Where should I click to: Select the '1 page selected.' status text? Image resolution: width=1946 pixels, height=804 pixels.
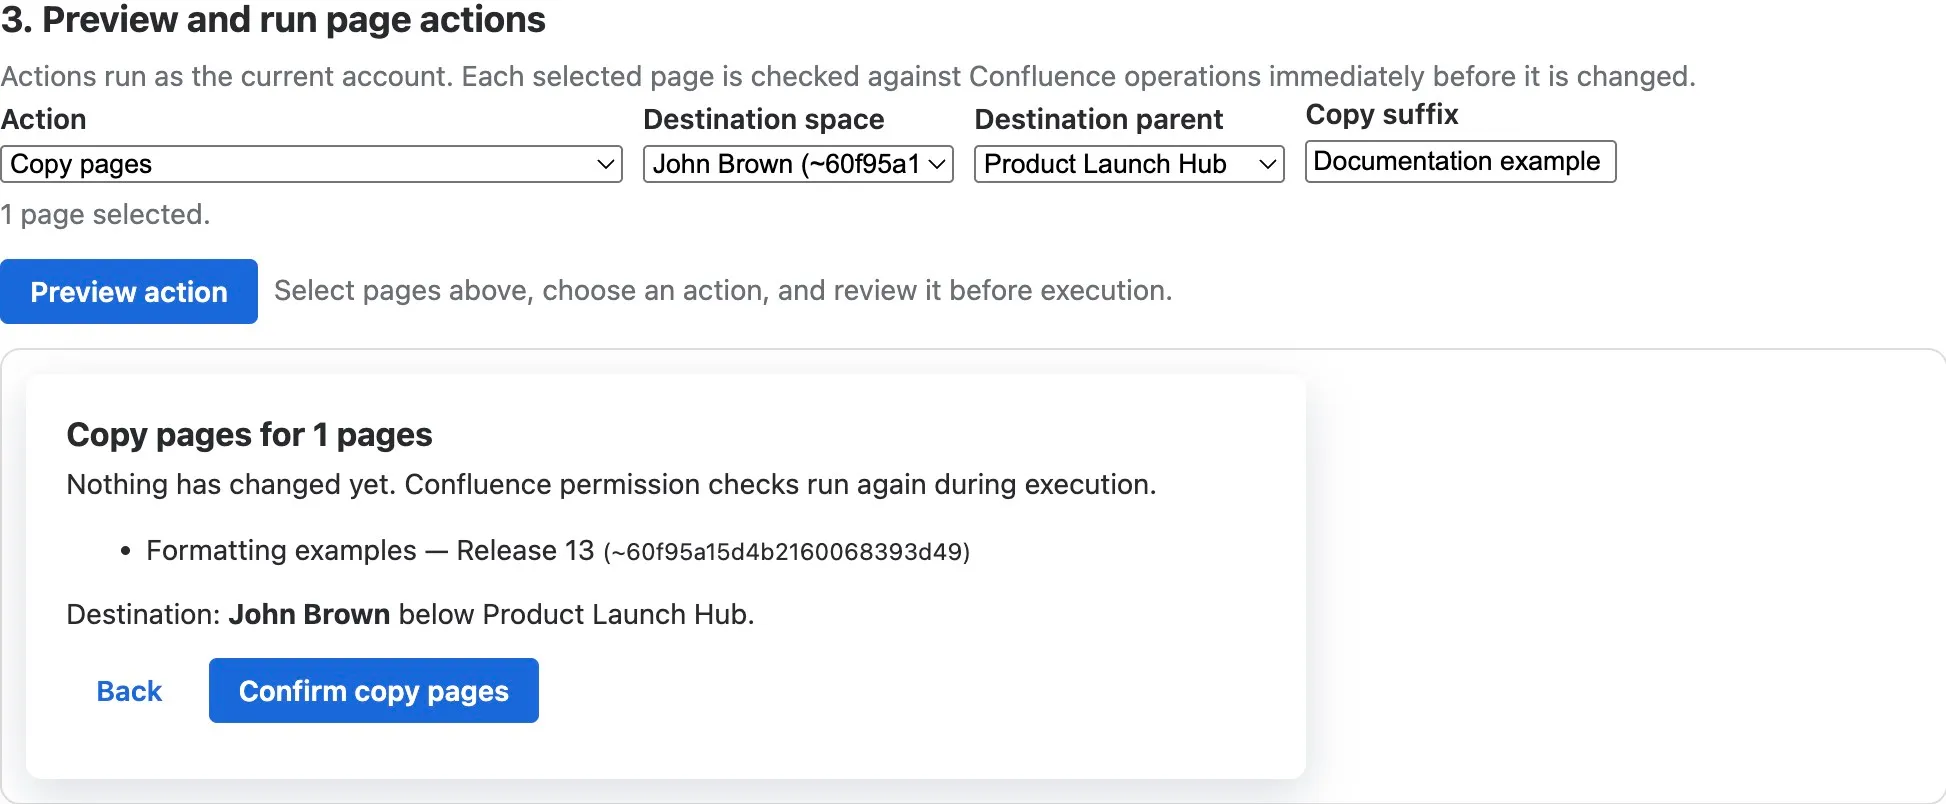105,214
